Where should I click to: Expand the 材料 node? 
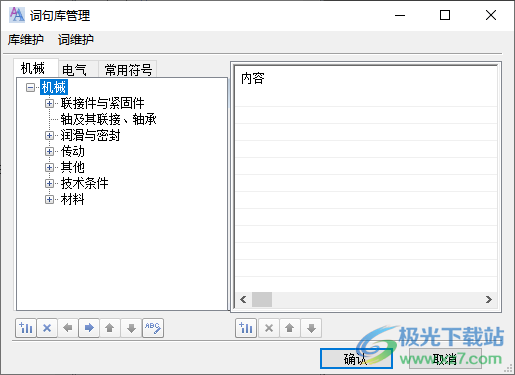pos(49,199)
